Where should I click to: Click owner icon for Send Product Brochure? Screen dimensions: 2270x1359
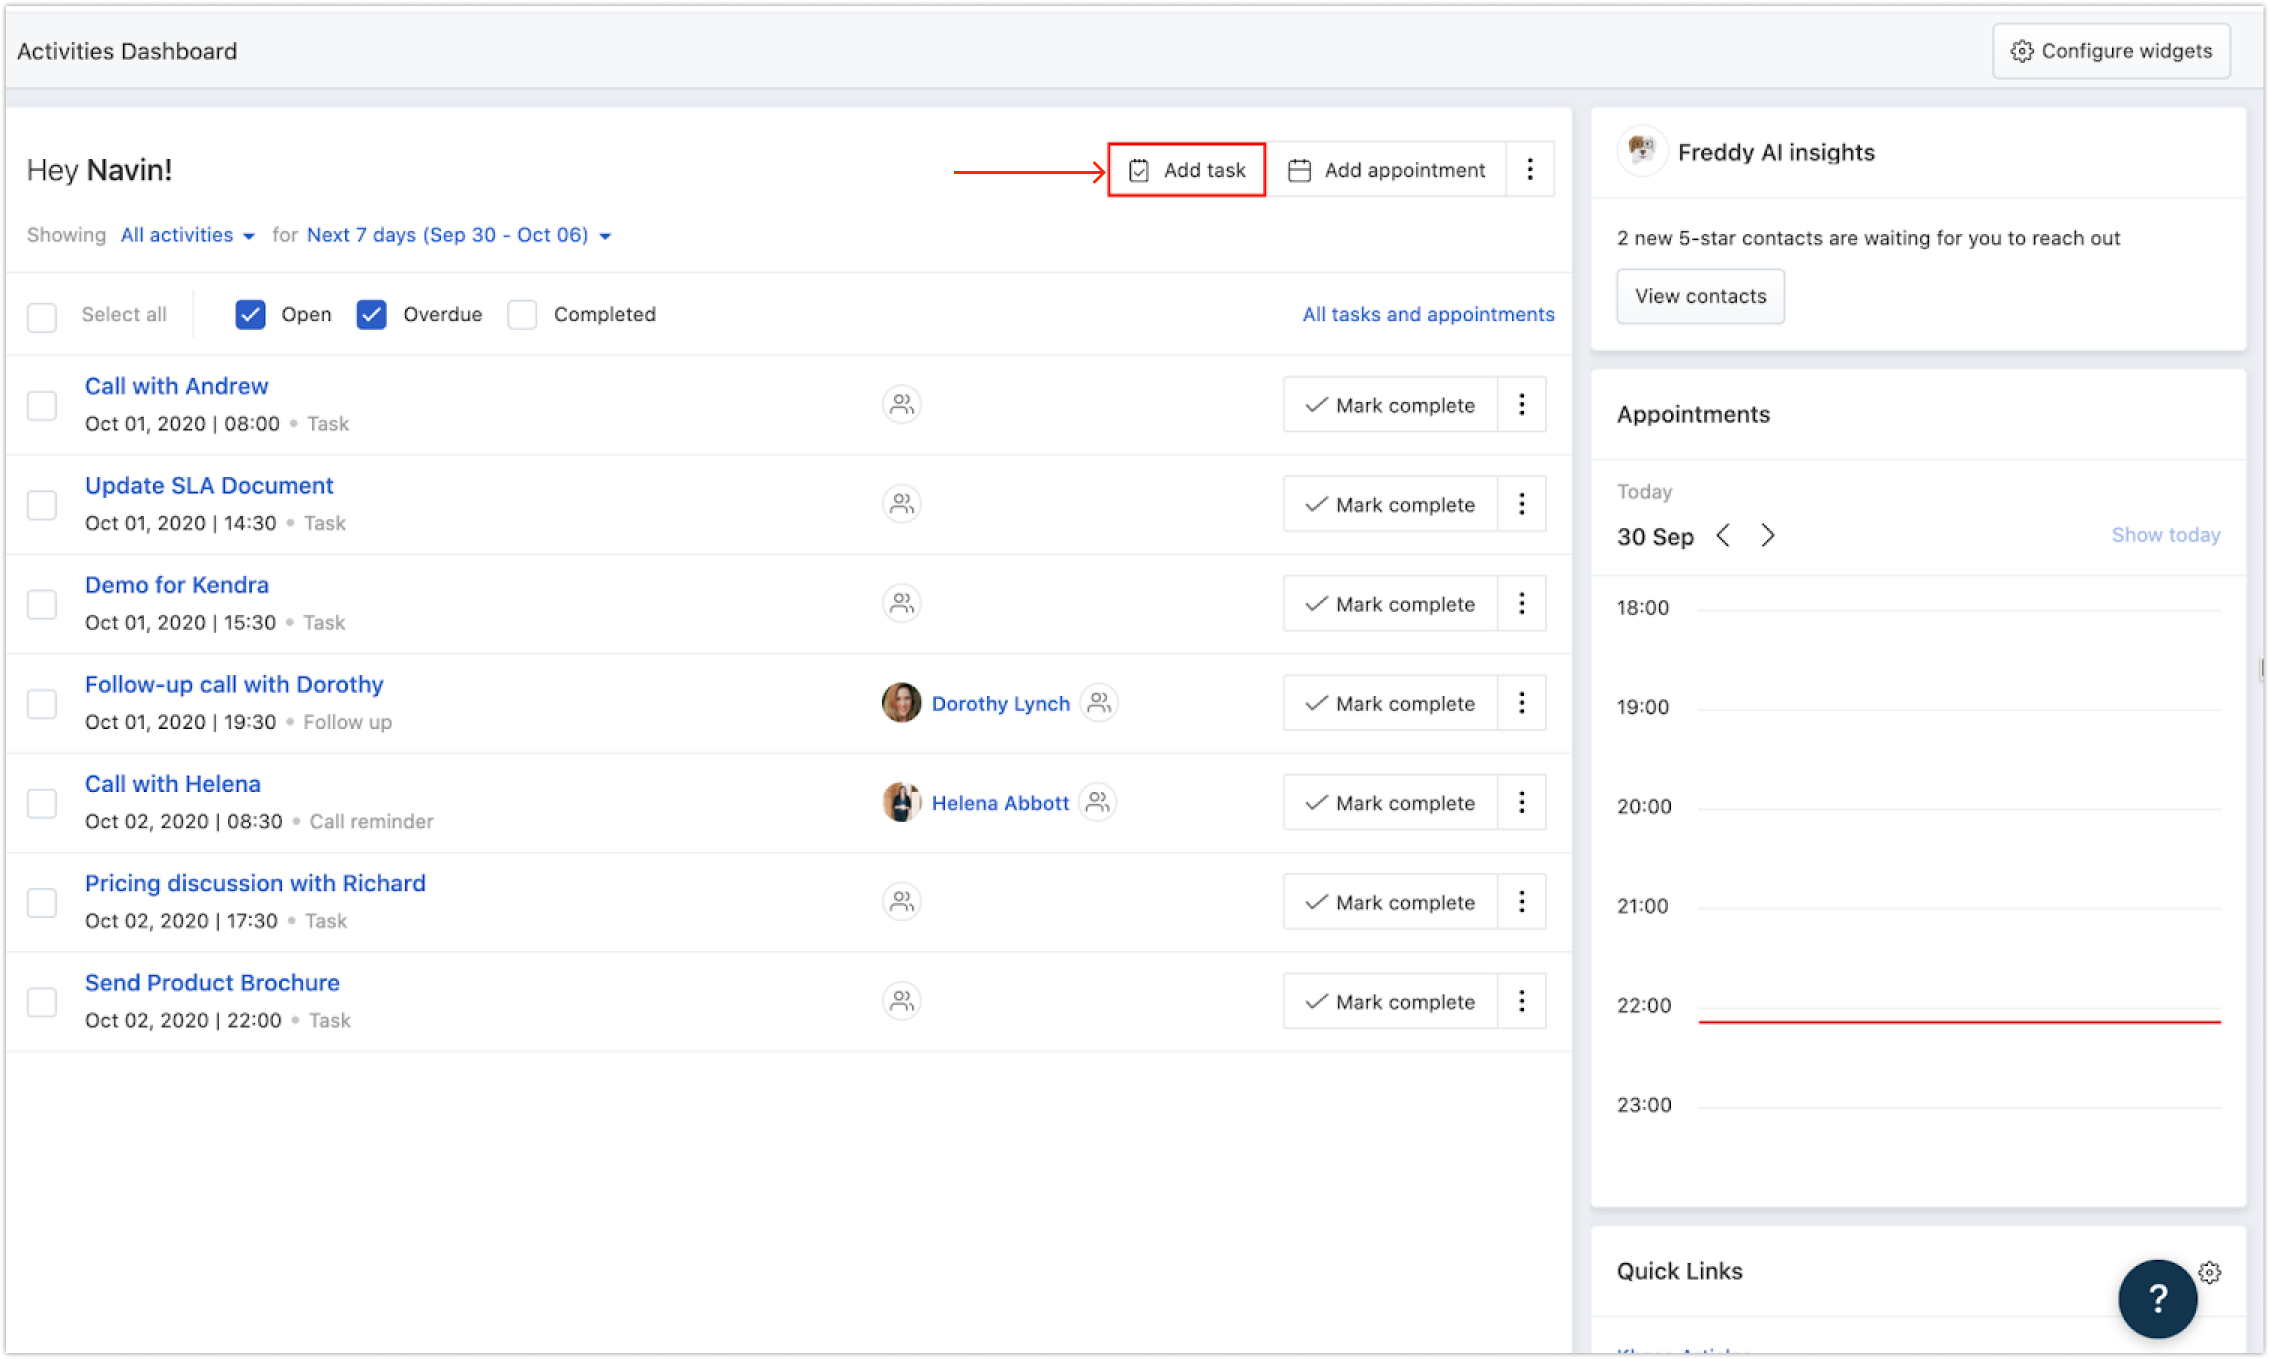pos(901,1001)
